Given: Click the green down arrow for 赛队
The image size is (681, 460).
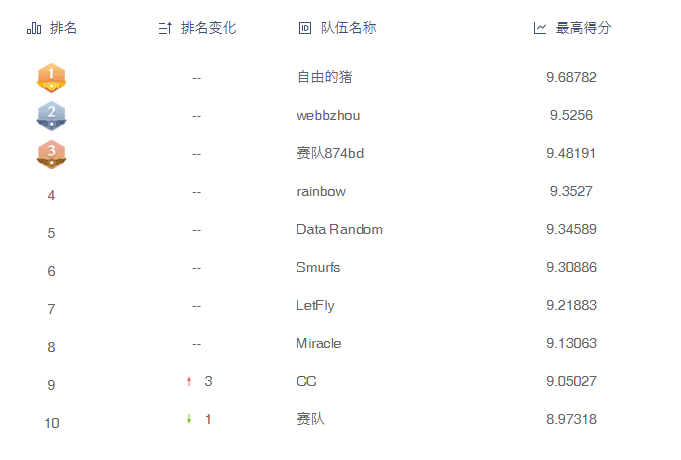Looking at the screenshot, I should tap(189, 419).
